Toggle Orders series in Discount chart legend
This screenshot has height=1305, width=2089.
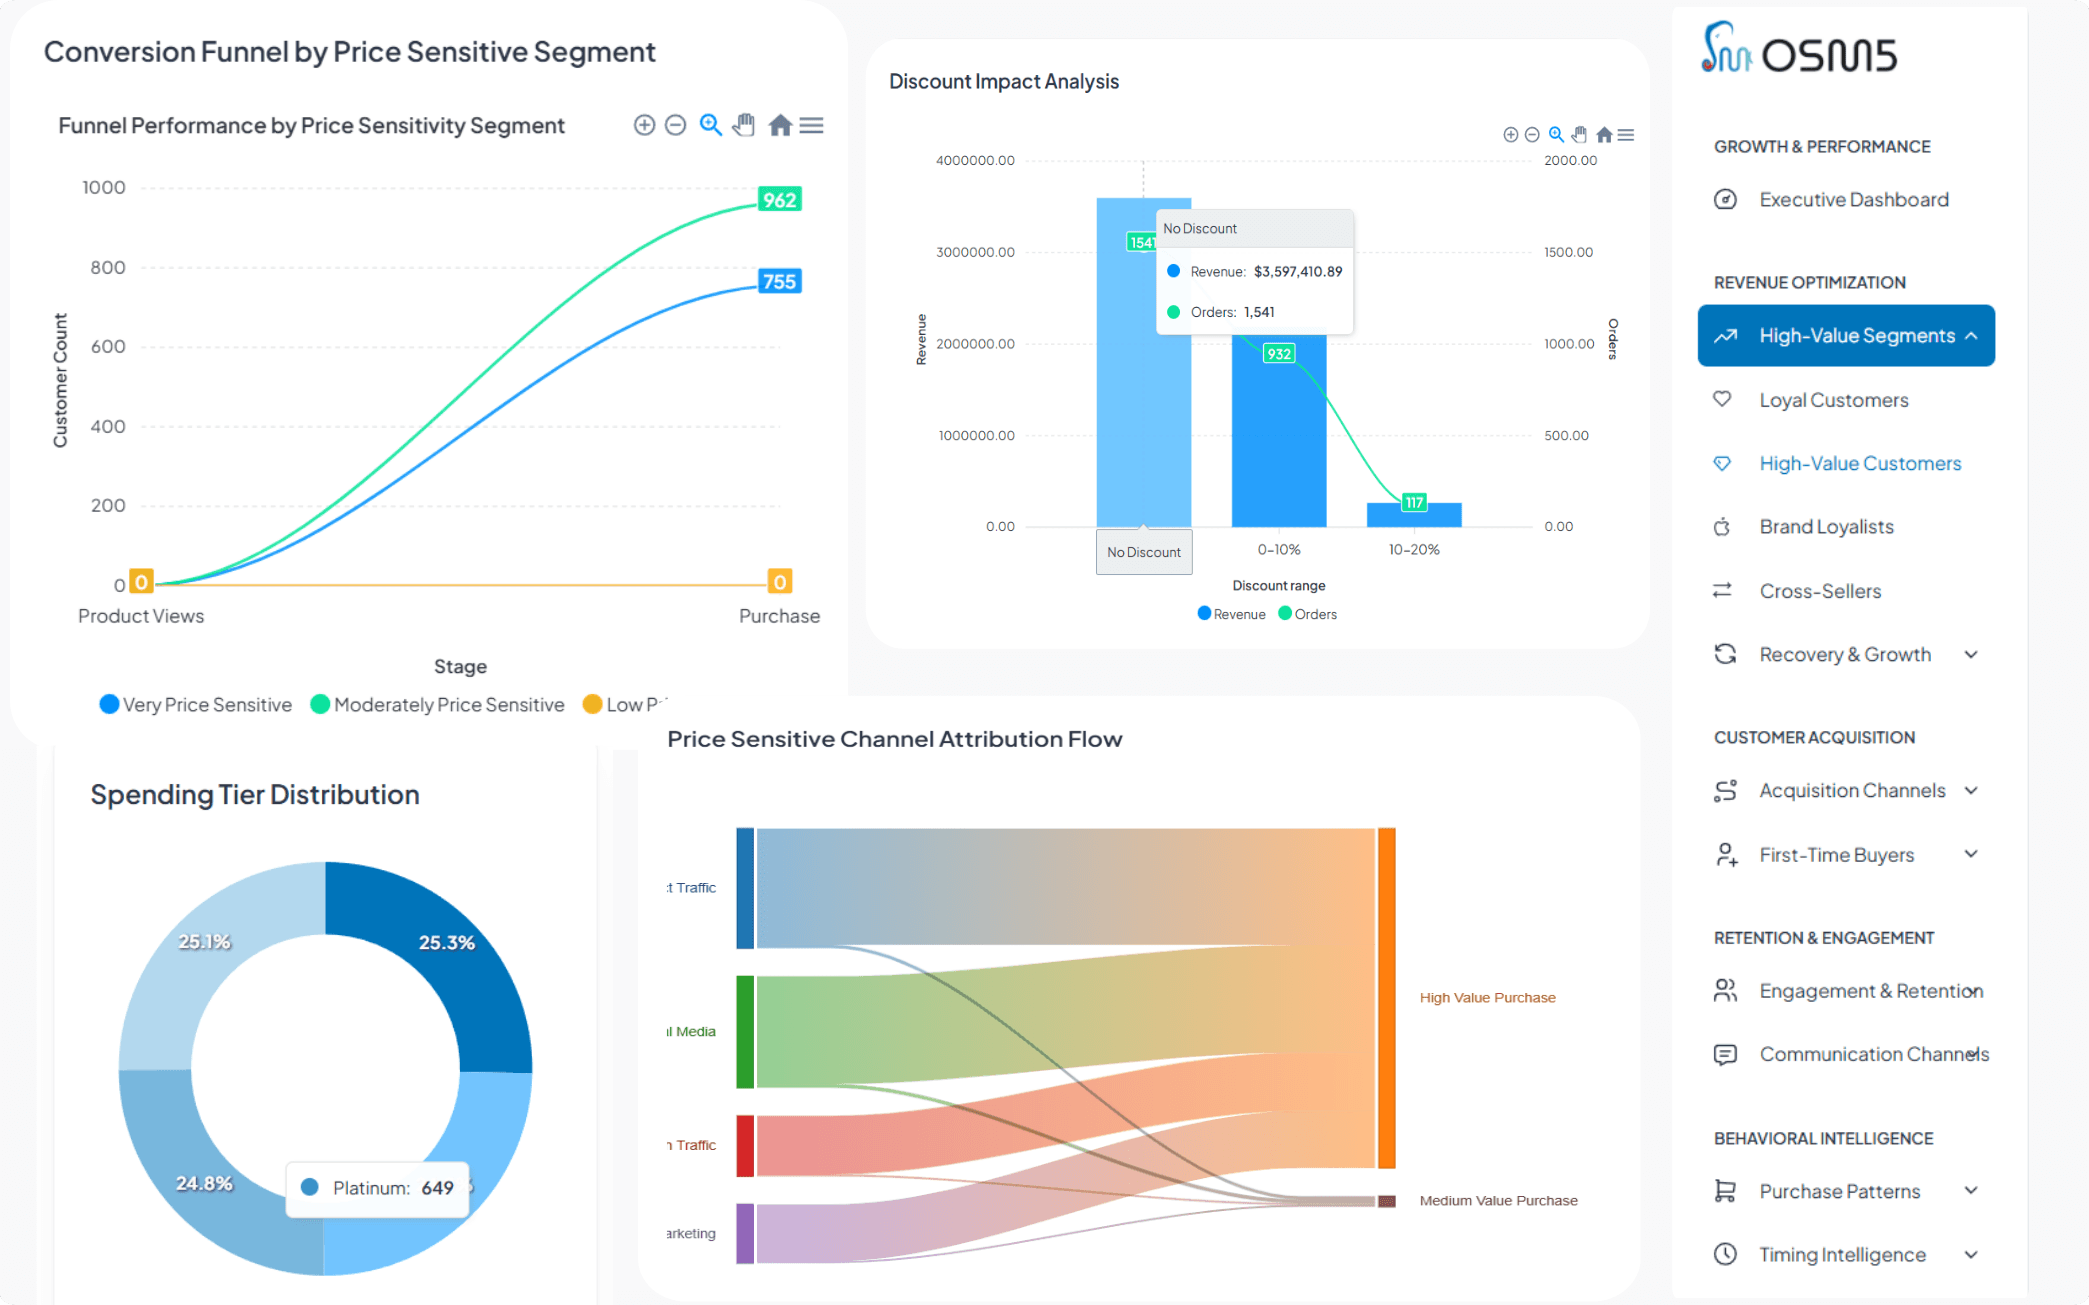pyautogui.click(x=1314, y=614)
